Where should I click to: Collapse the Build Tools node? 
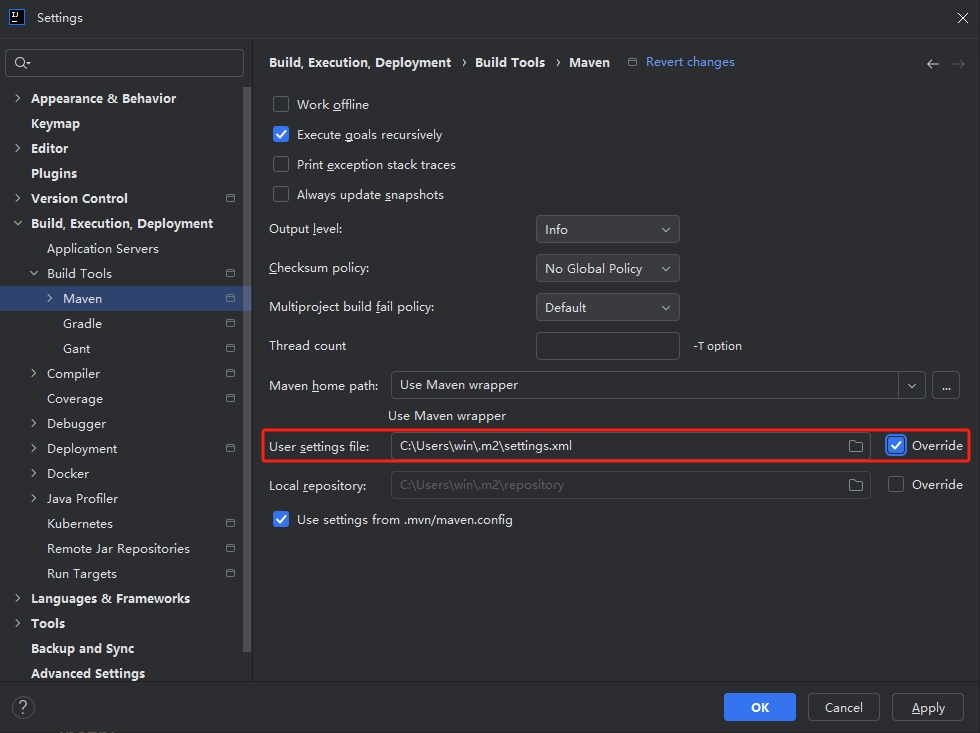(34, 273)
